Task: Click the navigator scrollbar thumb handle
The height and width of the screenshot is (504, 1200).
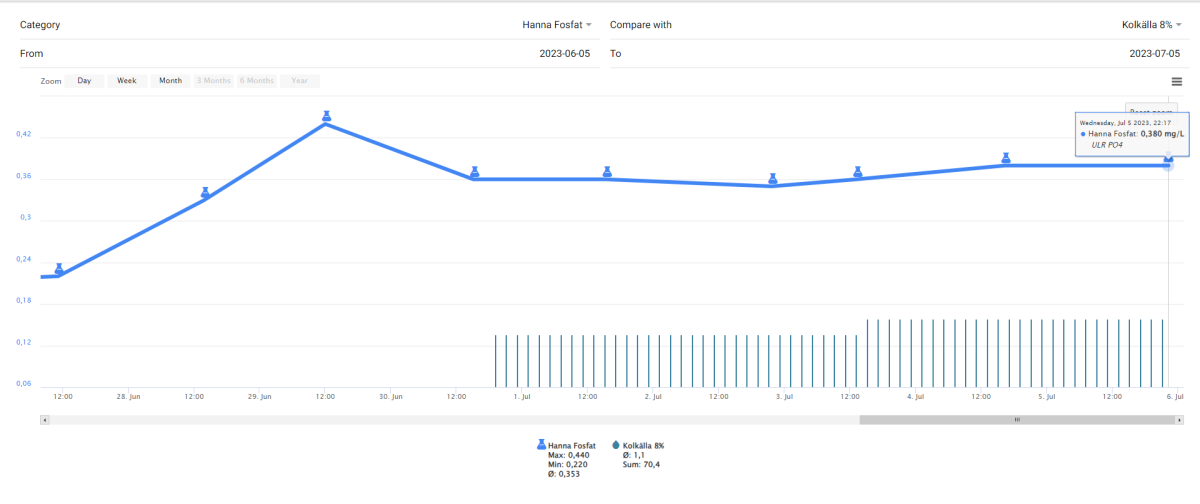Action: (x=1016, y=420)
